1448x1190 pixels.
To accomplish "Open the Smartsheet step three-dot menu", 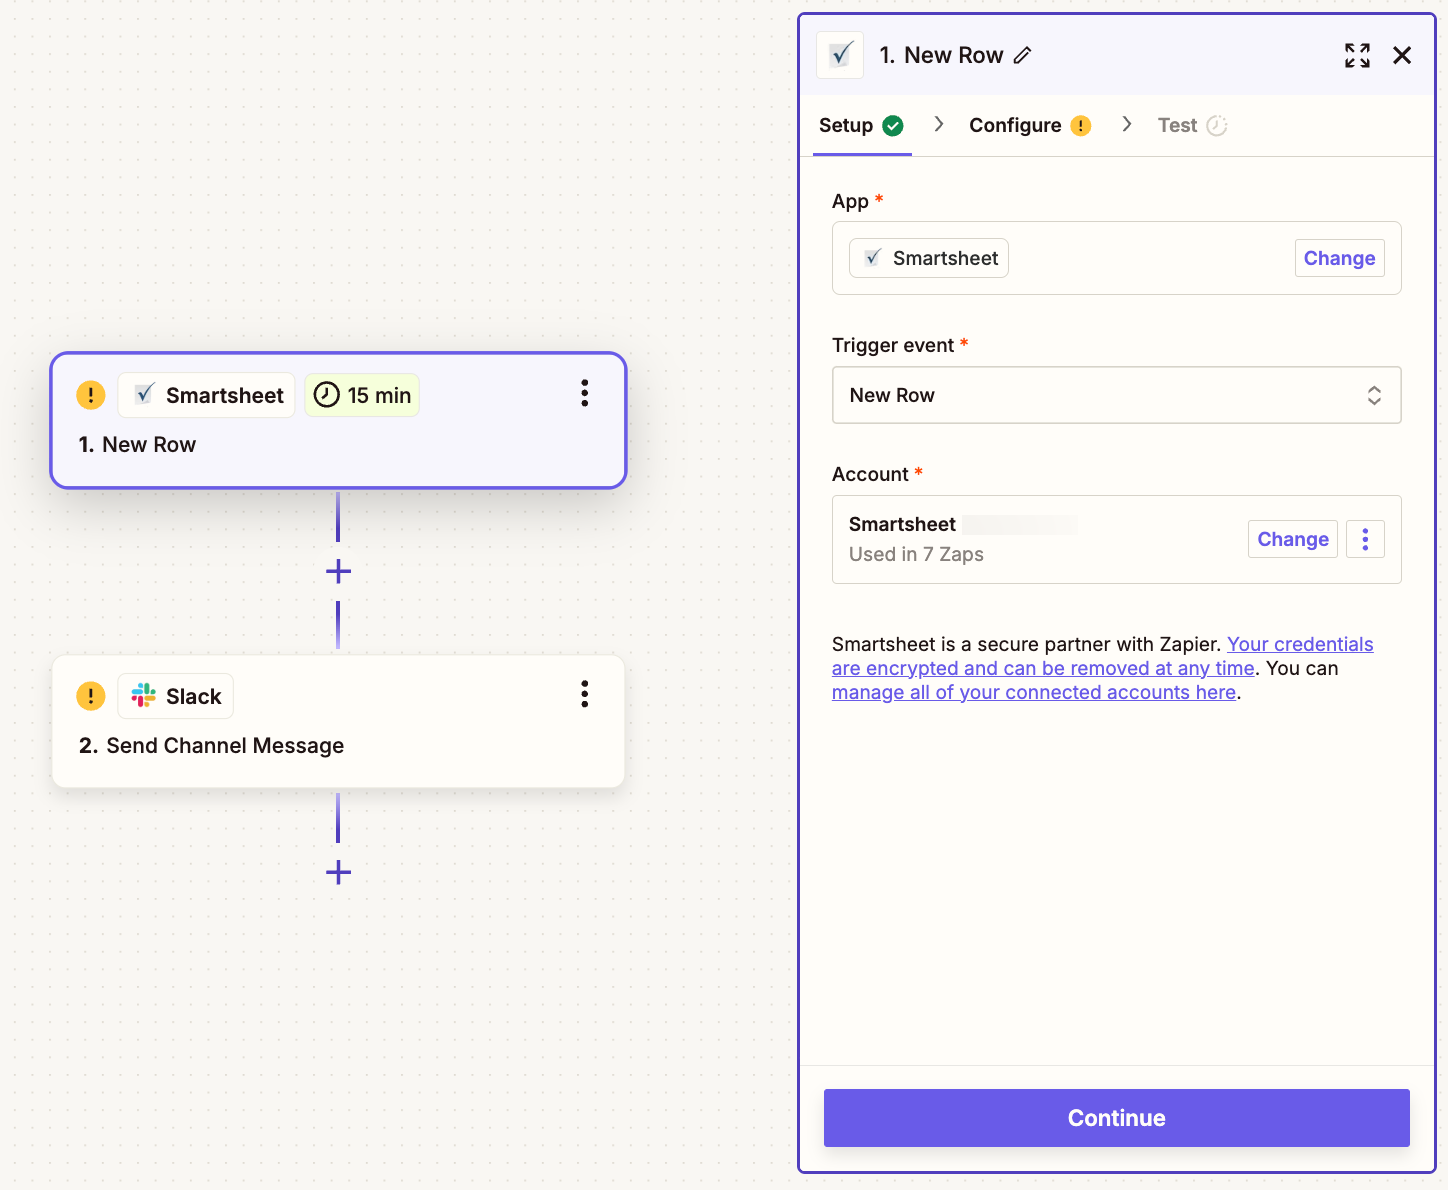I will coord(585,393).
